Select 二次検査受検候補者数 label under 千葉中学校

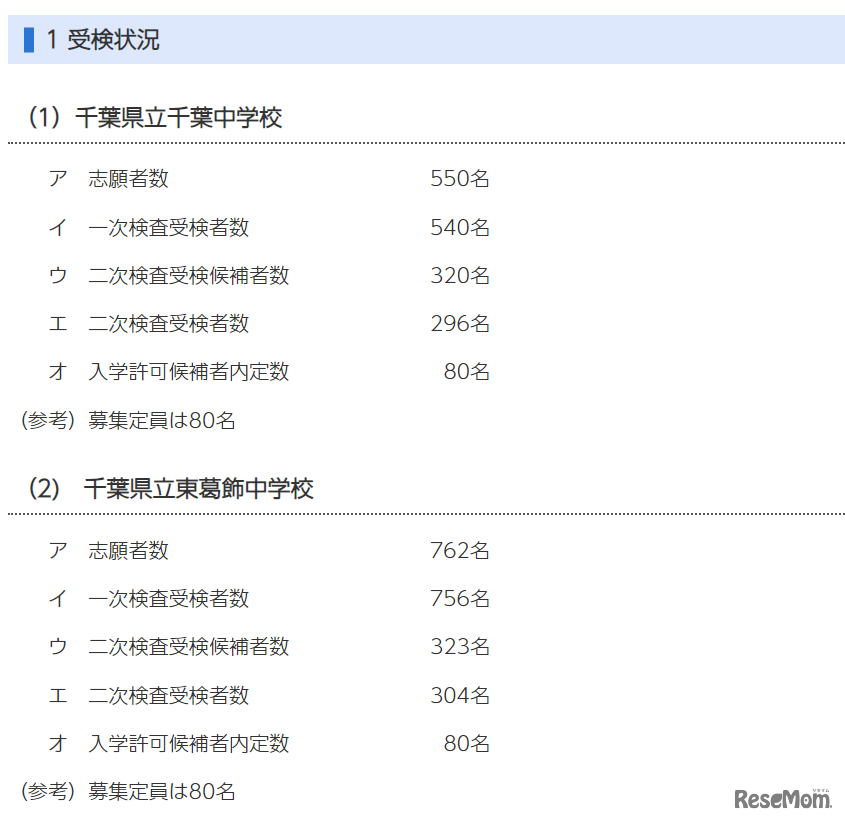[x=188, y=276]
